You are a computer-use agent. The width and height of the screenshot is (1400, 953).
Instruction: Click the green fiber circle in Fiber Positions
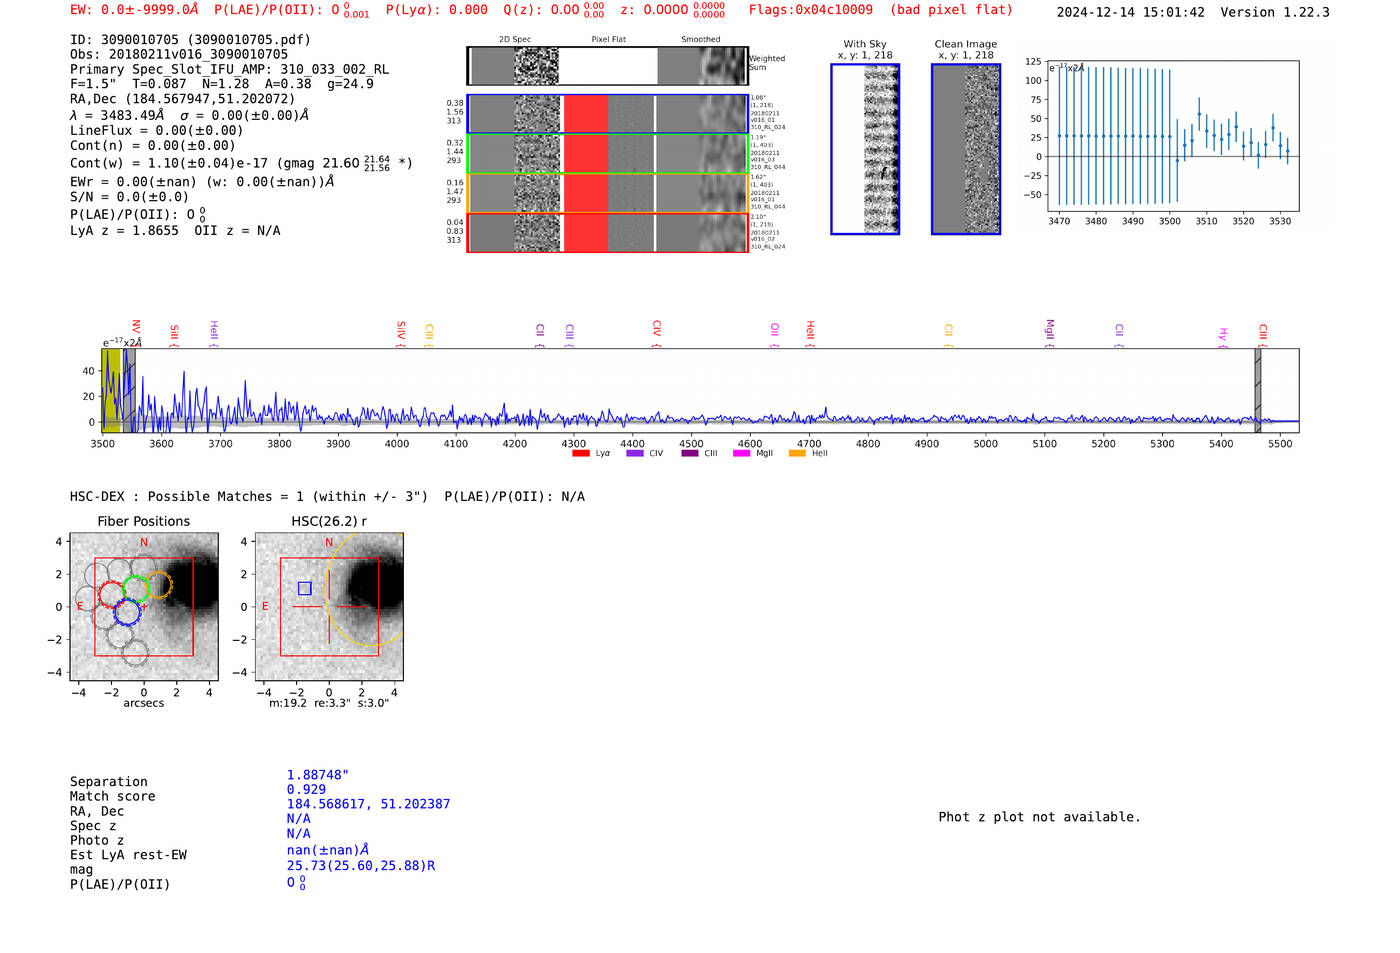[135, 588]
